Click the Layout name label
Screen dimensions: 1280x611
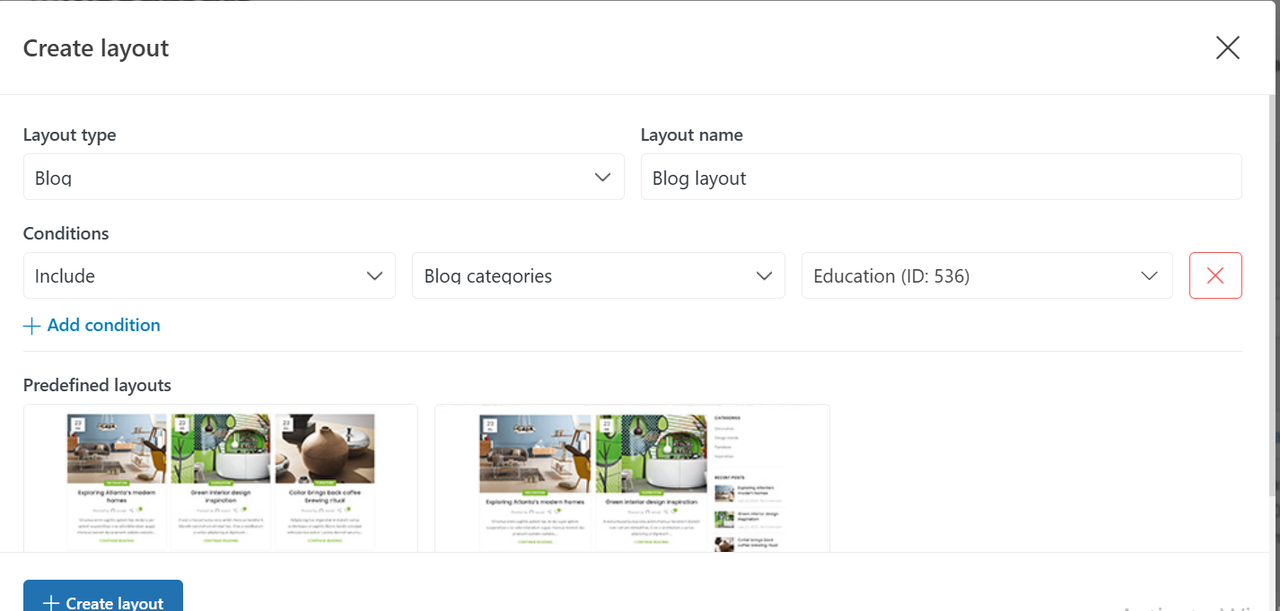click(x=692, y=135)
